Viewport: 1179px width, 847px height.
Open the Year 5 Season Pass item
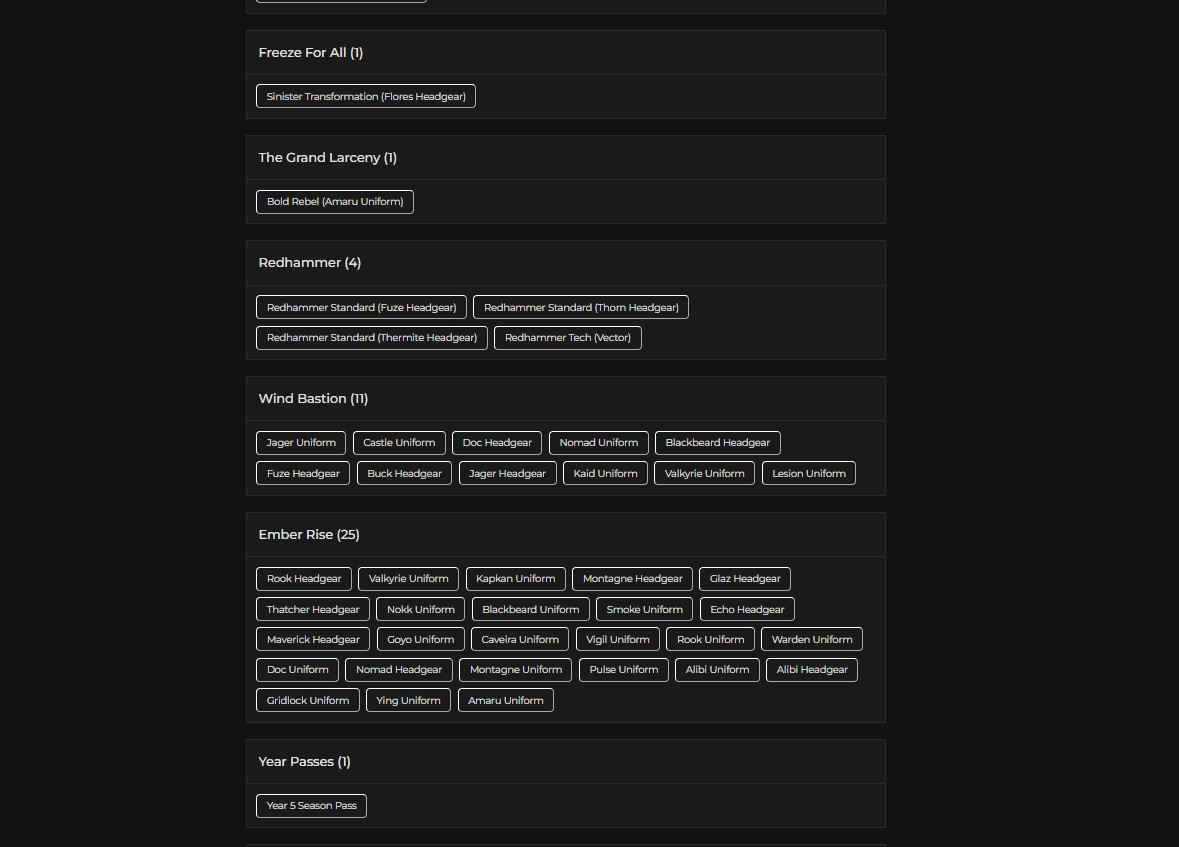click(311, 806)
